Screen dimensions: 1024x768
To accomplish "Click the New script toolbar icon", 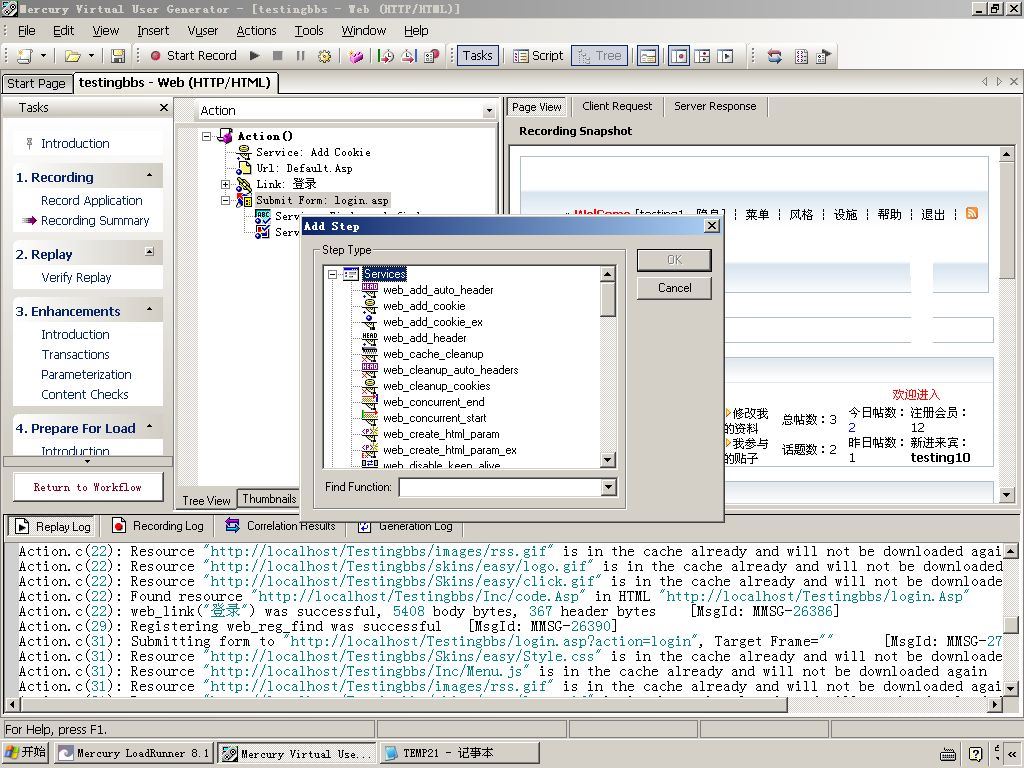I will [25, 56].
